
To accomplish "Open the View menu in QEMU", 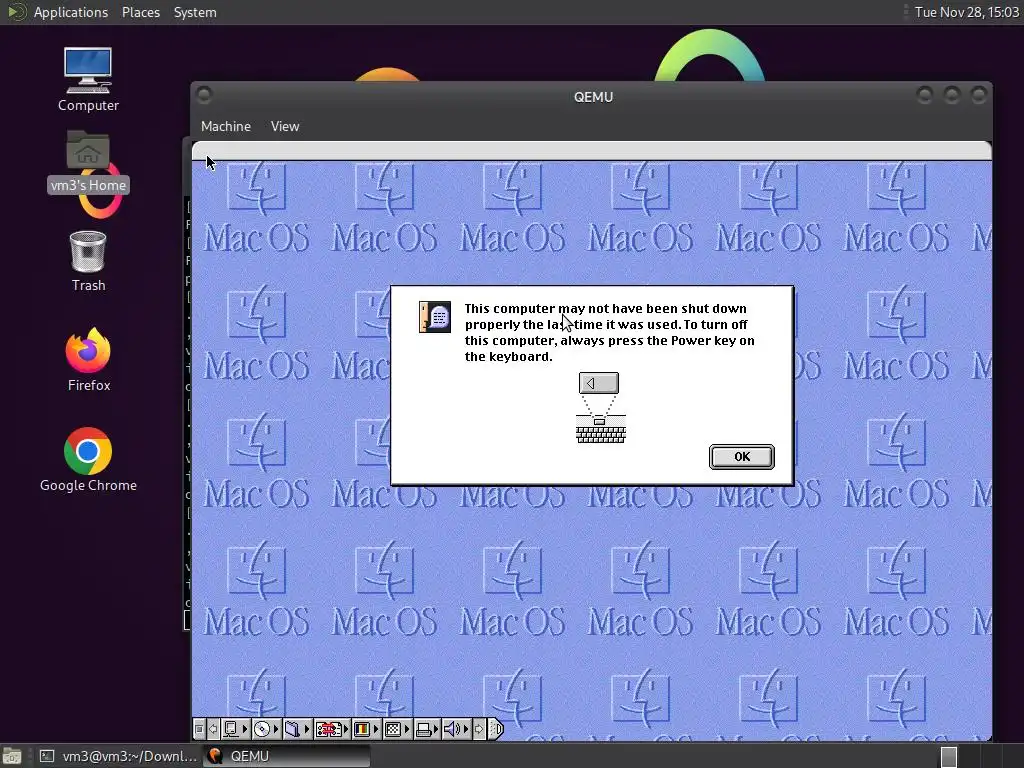I will (285, 126).
